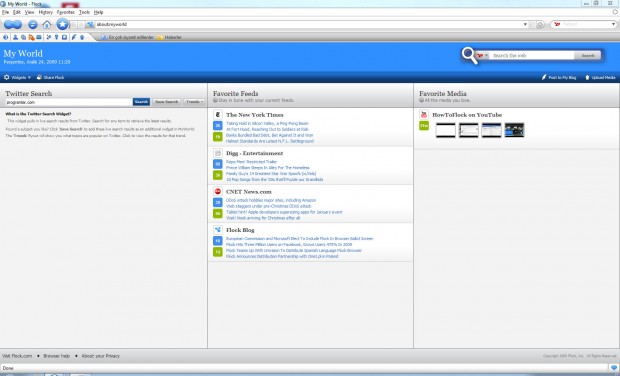Click the reload page icon
The width and height of the screenshot is (620, 376).
(x=33, y=25)
